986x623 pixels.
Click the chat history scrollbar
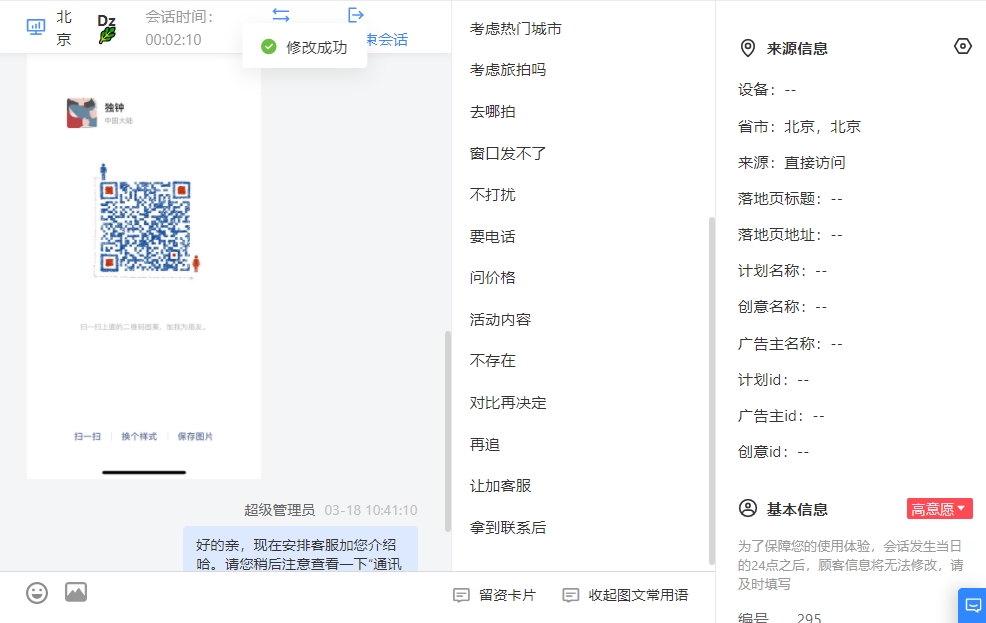(x=448, y=431)
